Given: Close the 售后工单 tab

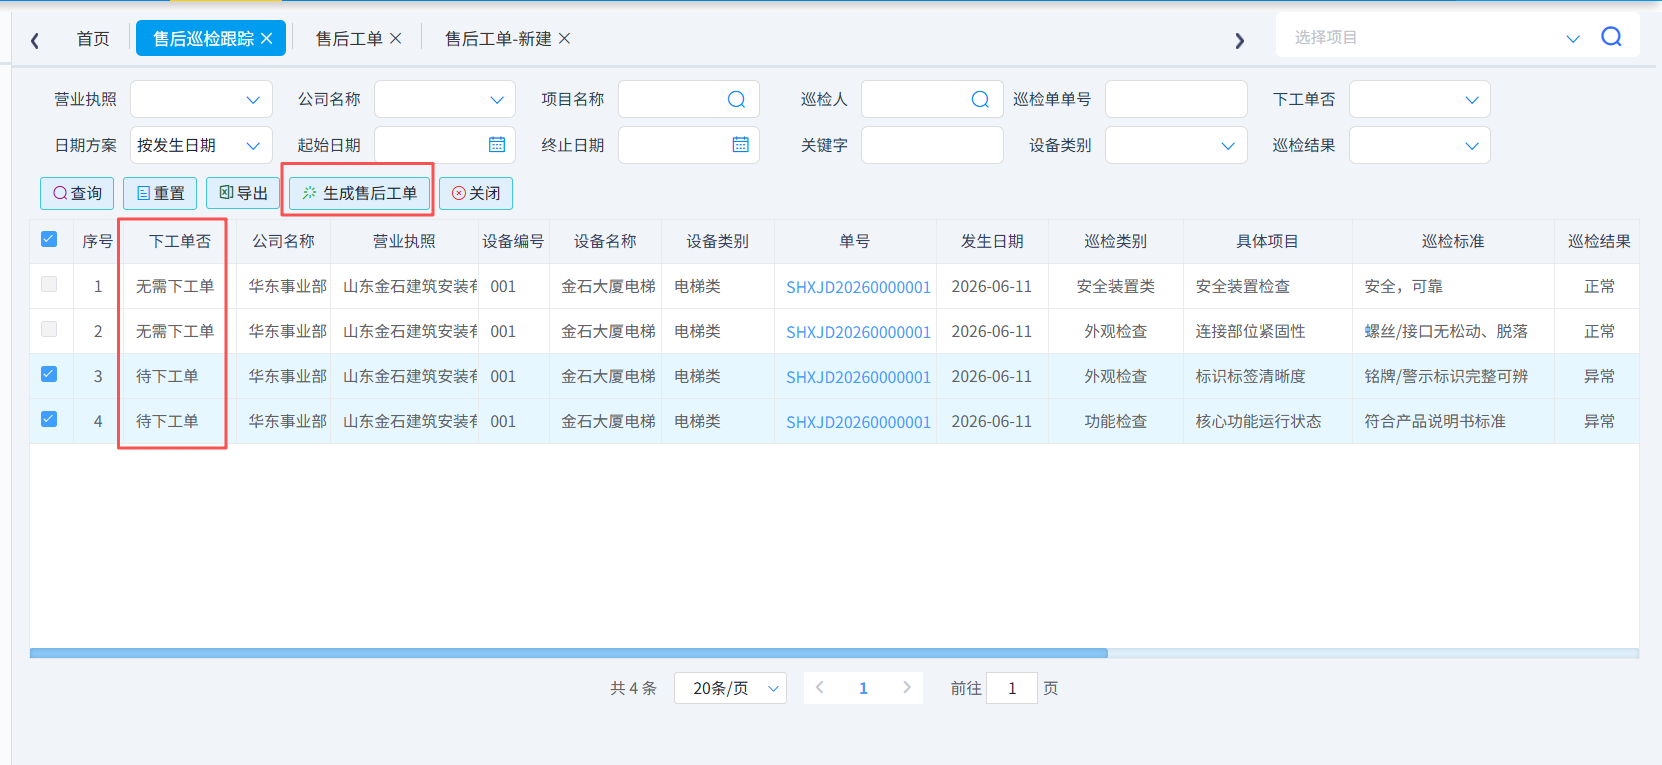Looking at the screenshot, I should coord(395,39).
